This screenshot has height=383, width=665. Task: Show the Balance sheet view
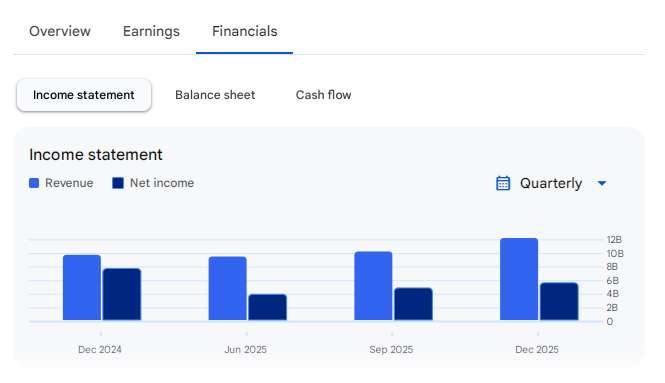[215, 95]
